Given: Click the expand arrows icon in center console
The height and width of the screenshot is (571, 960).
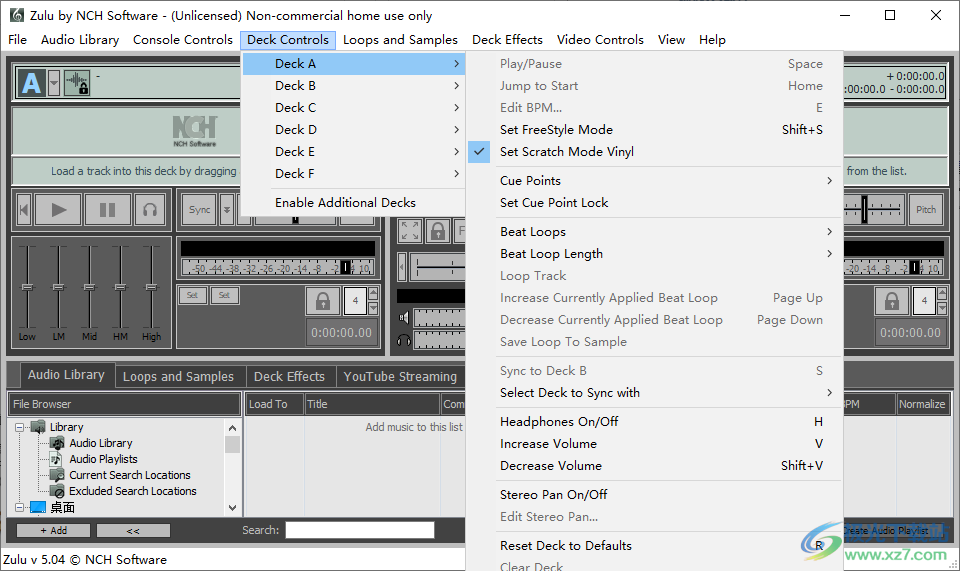Looking at the screenshot, I should (x=410, y=231).
